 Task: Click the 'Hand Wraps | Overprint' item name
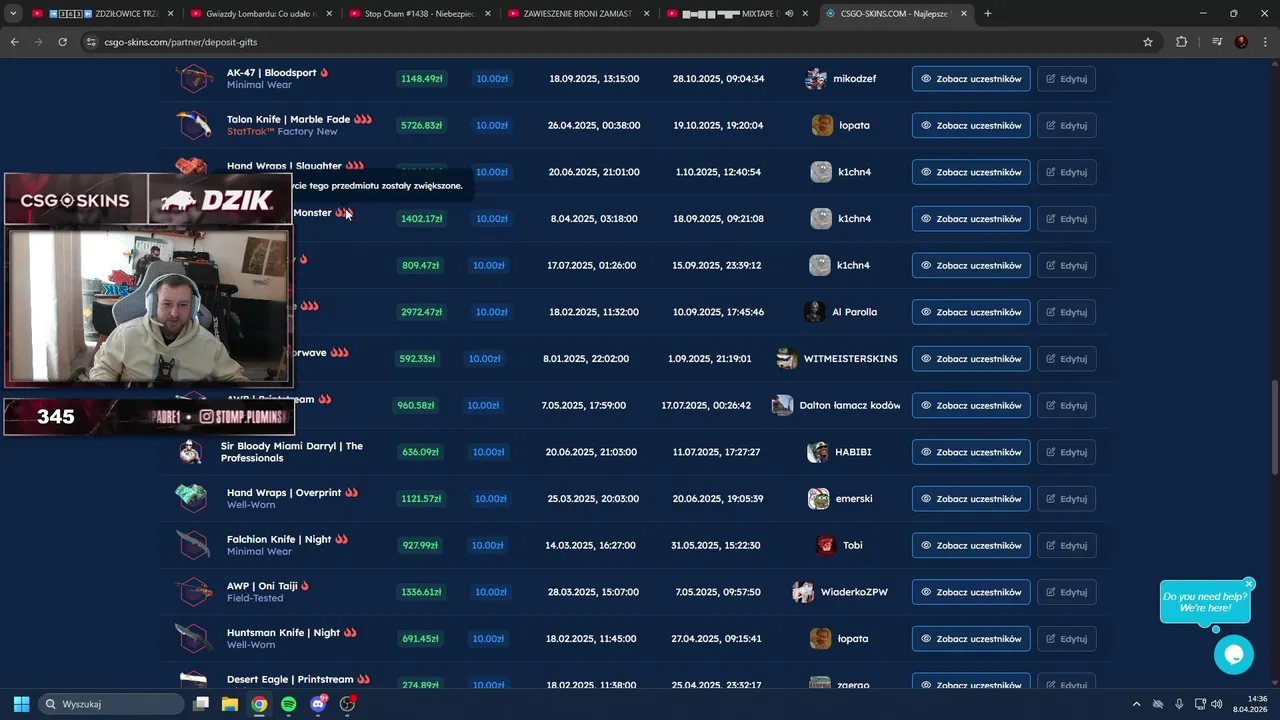point(284,493)
